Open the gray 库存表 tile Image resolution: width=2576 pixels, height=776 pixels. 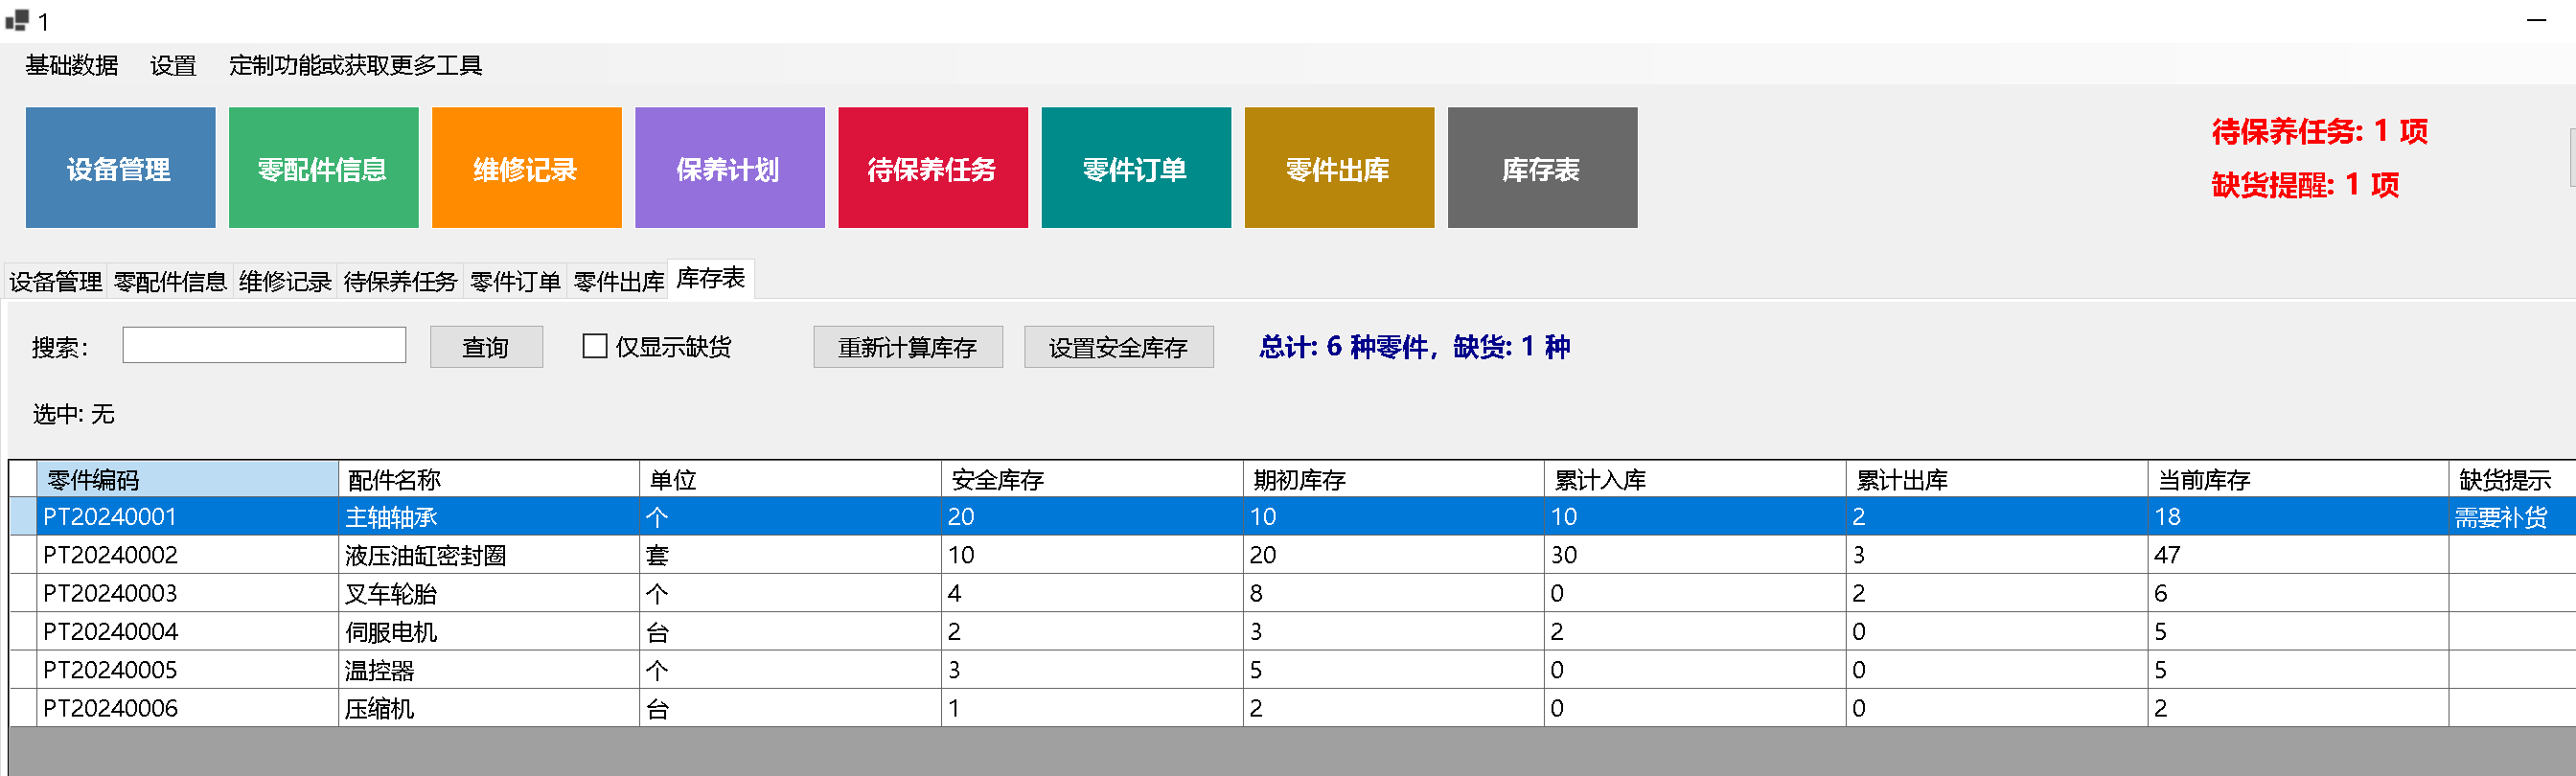[1541, 168]
